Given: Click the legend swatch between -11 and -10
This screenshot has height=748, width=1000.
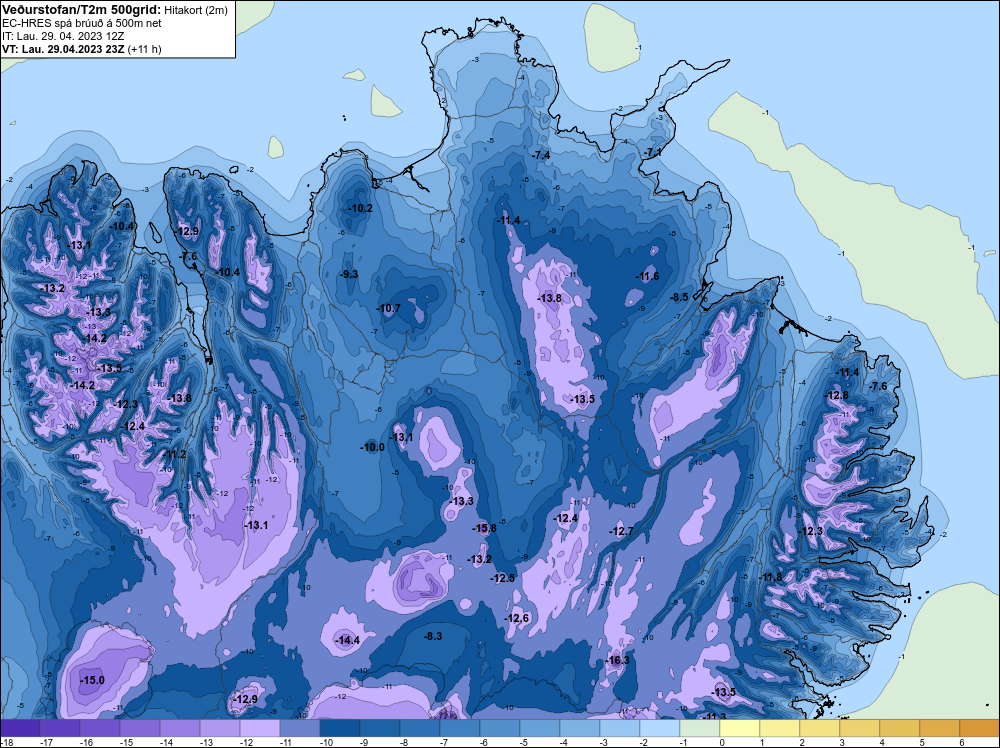Looking at the screenshot, I should pyautogui.click(x=300, y=728).
